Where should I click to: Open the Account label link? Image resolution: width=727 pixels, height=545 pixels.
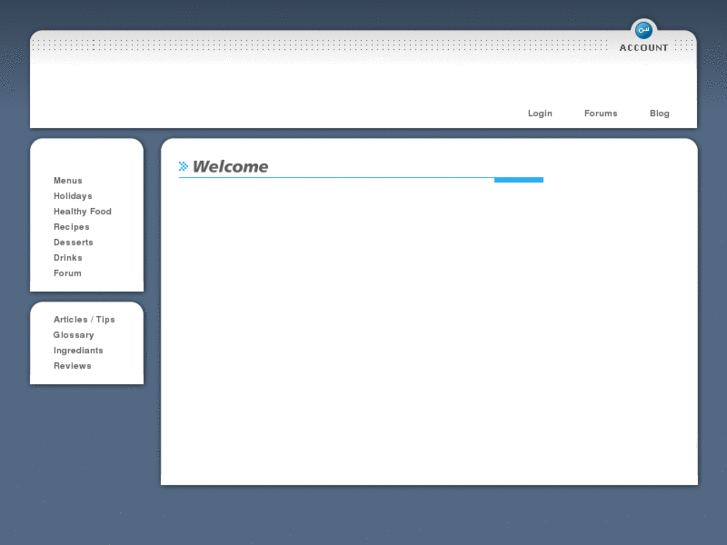[644, 48]
